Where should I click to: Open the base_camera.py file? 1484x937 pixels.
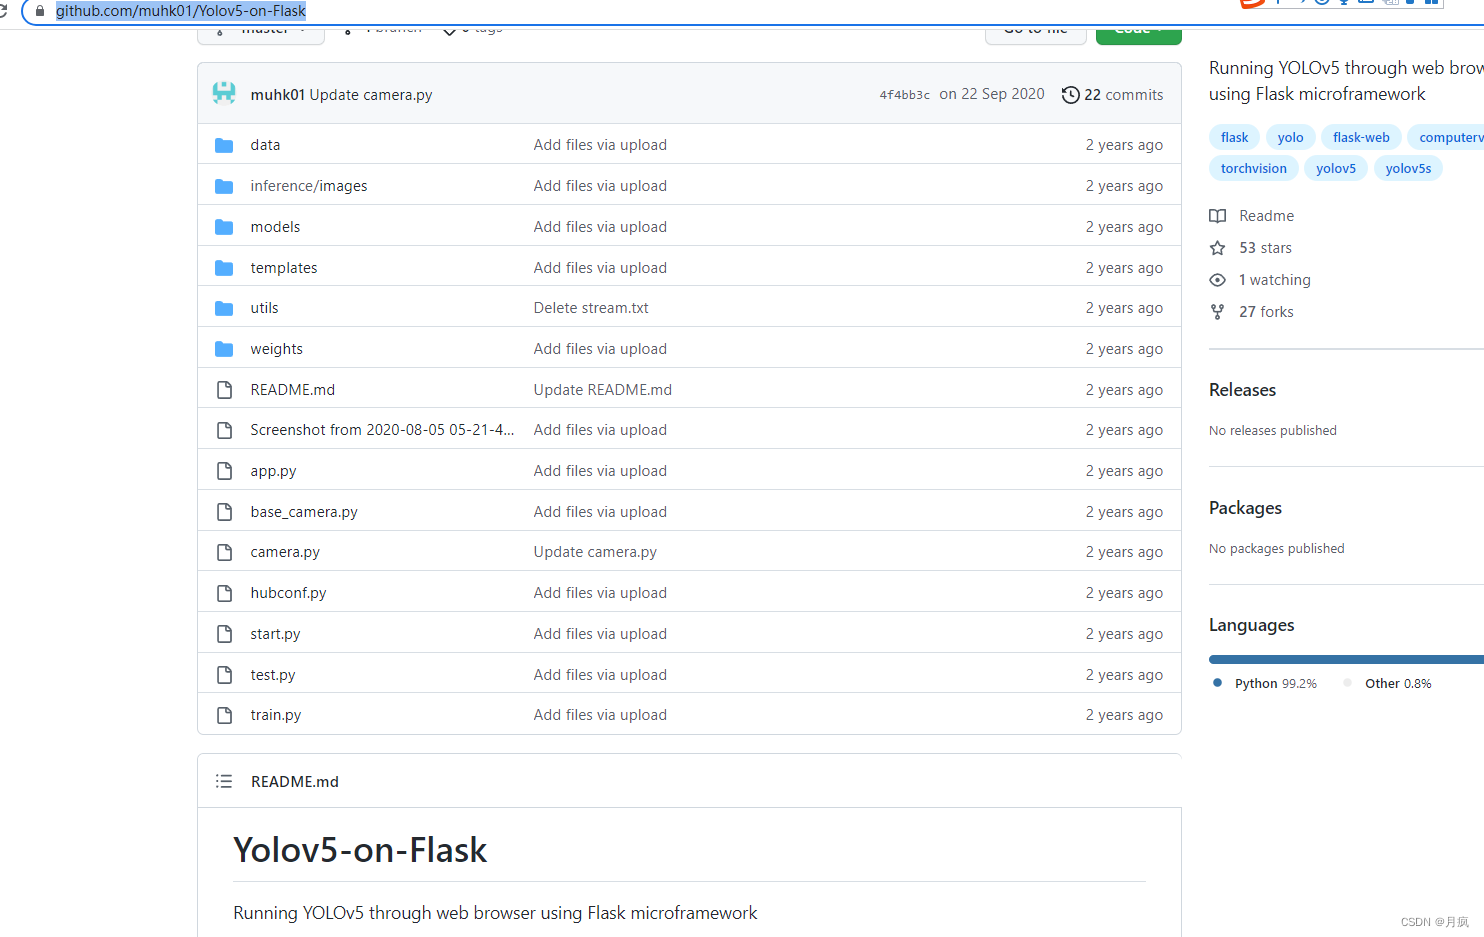click(x=304, y=512)
